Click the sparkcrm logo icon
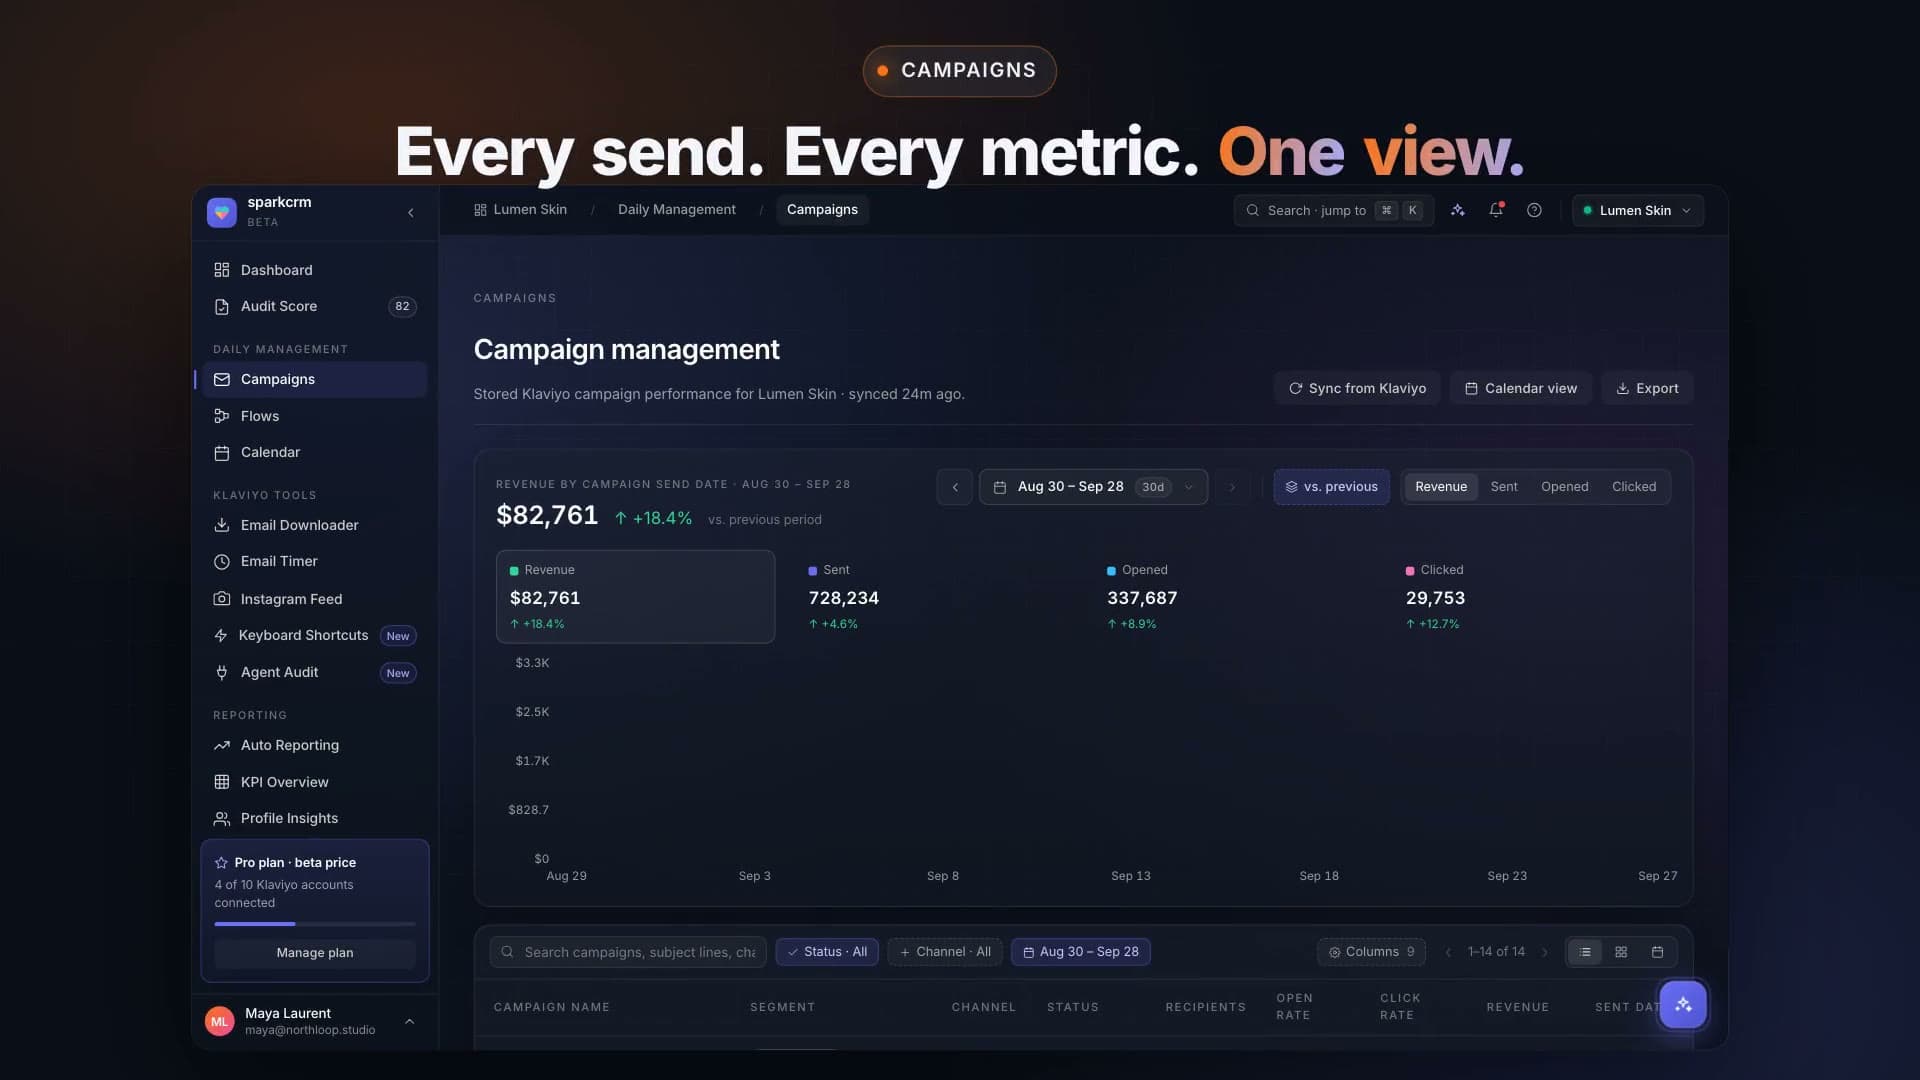1920x1080 pixels. point(222,212)
